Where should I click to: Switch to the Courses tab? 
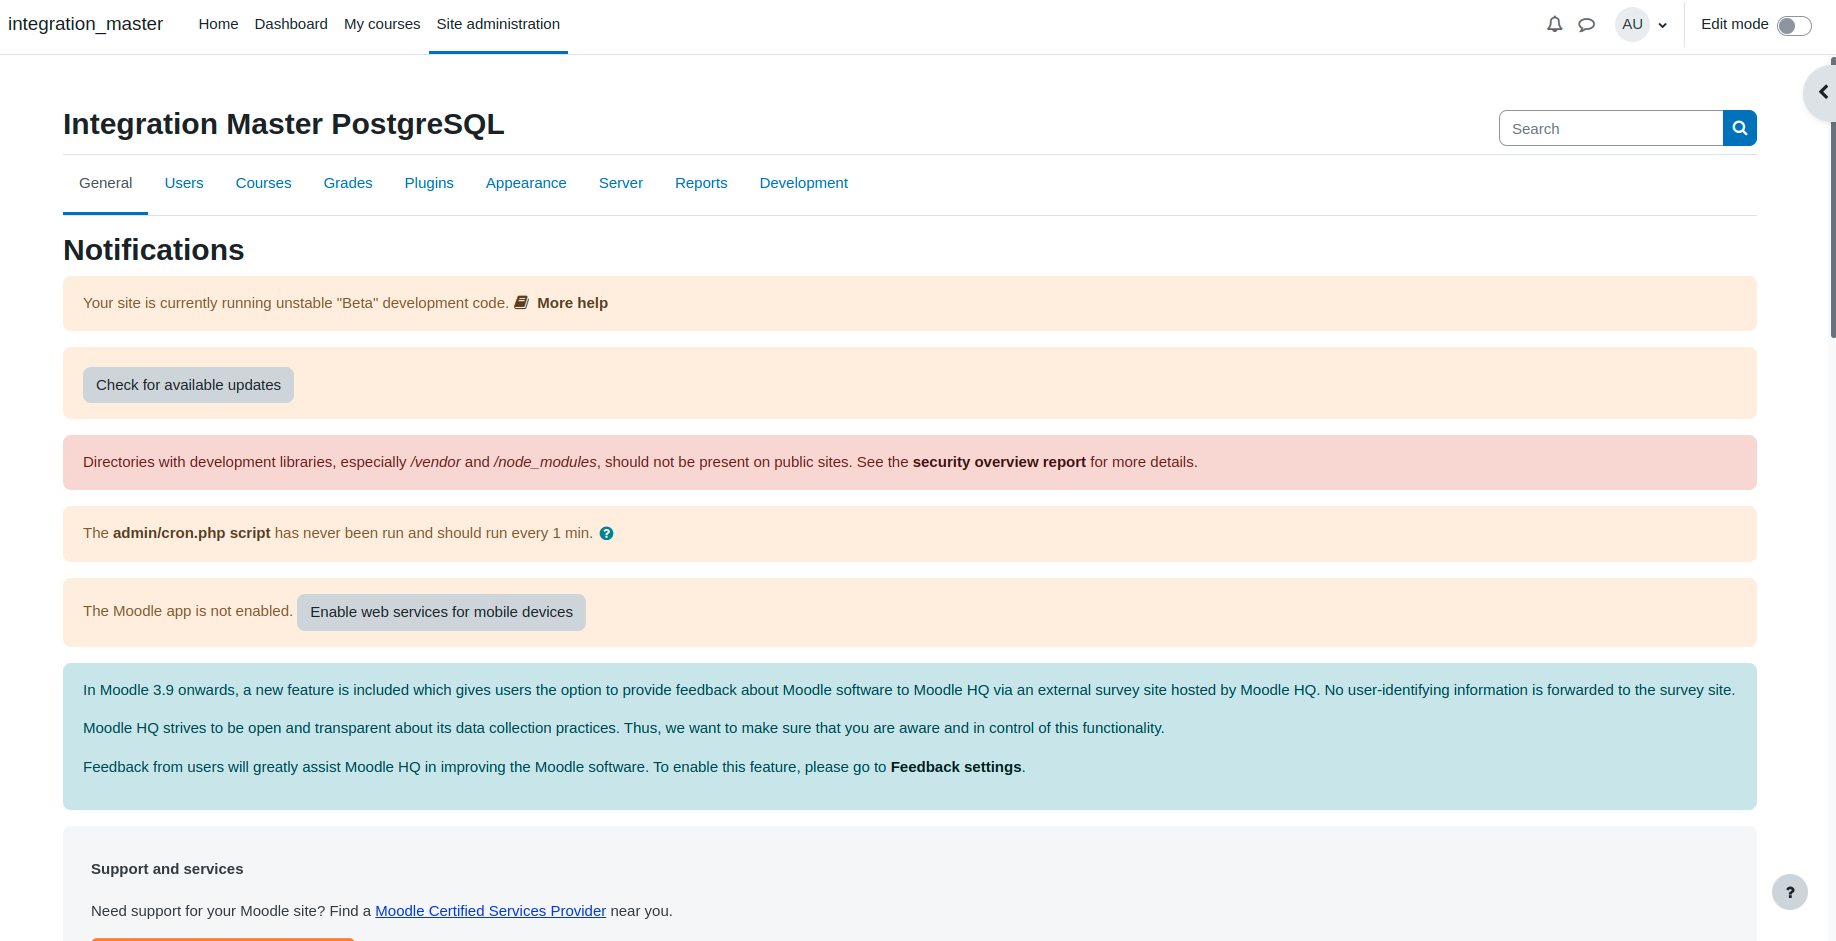click(x=264, y=183)
